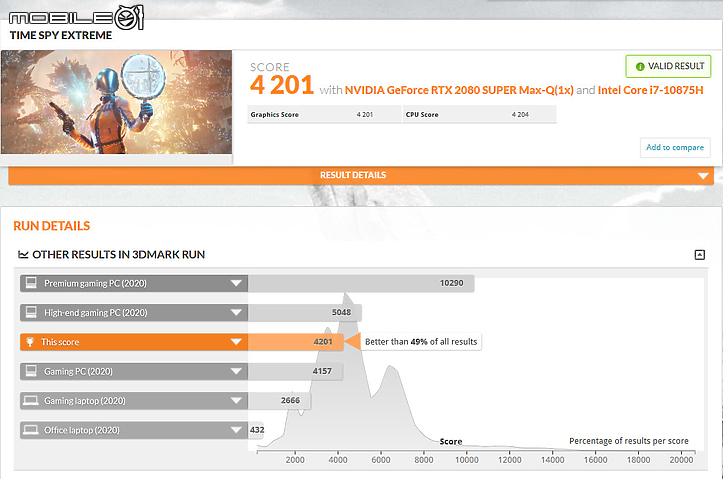Click the 432 score bar value
This screenshot has height=479, width=723.
click(257, 430)
